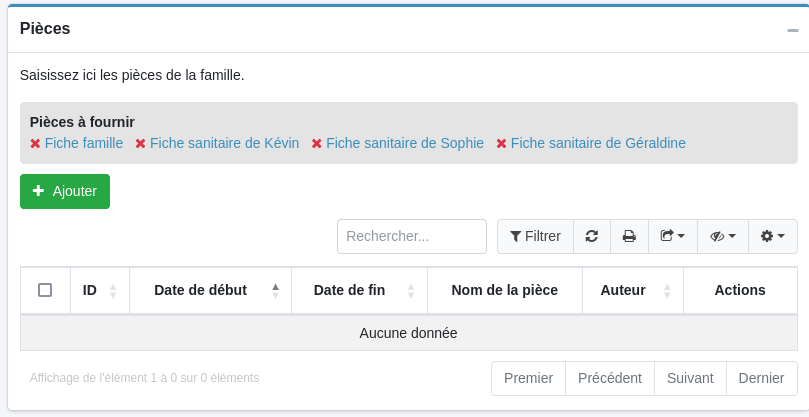Open Fiche sanitaire de Kévin link
809x417 pixels.
(x=224, y=143)
